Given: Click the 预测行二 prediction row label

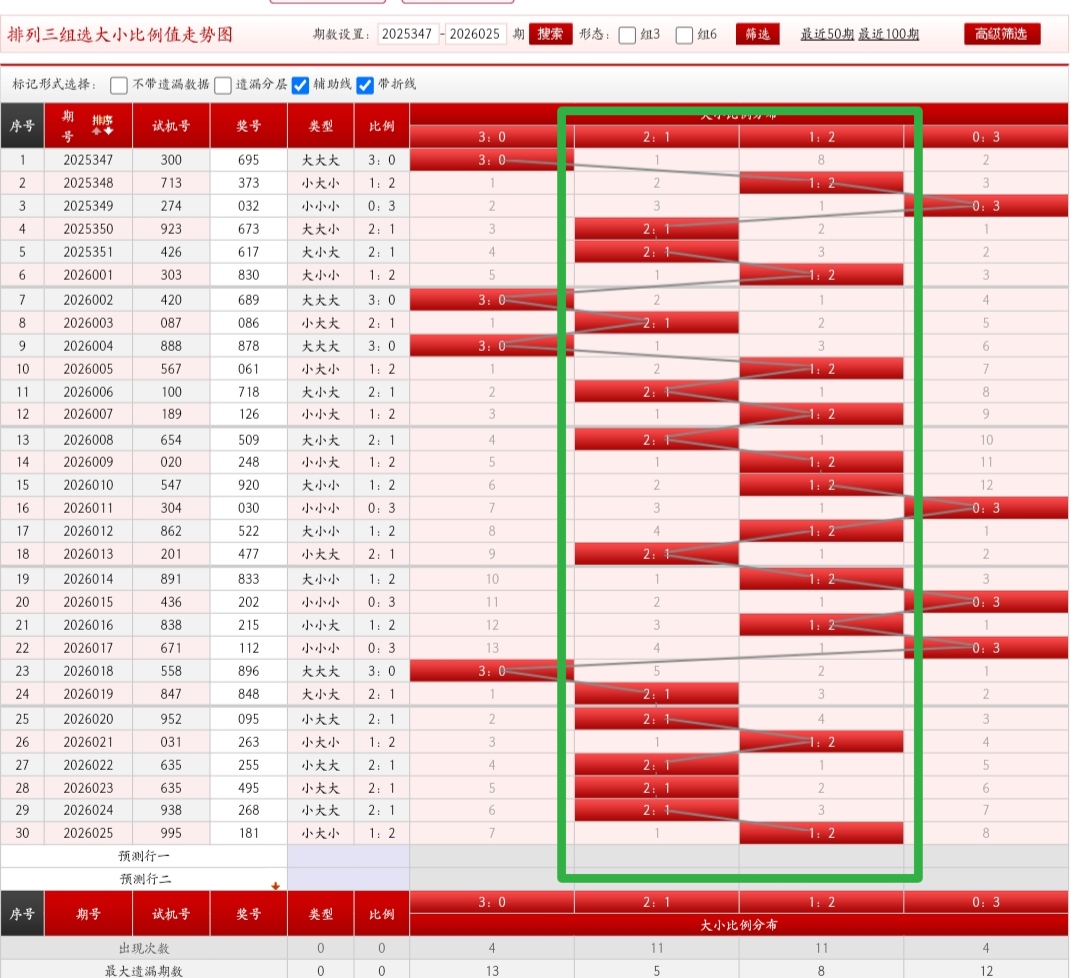Looking at the screenshot, I should tap(144, 879).
